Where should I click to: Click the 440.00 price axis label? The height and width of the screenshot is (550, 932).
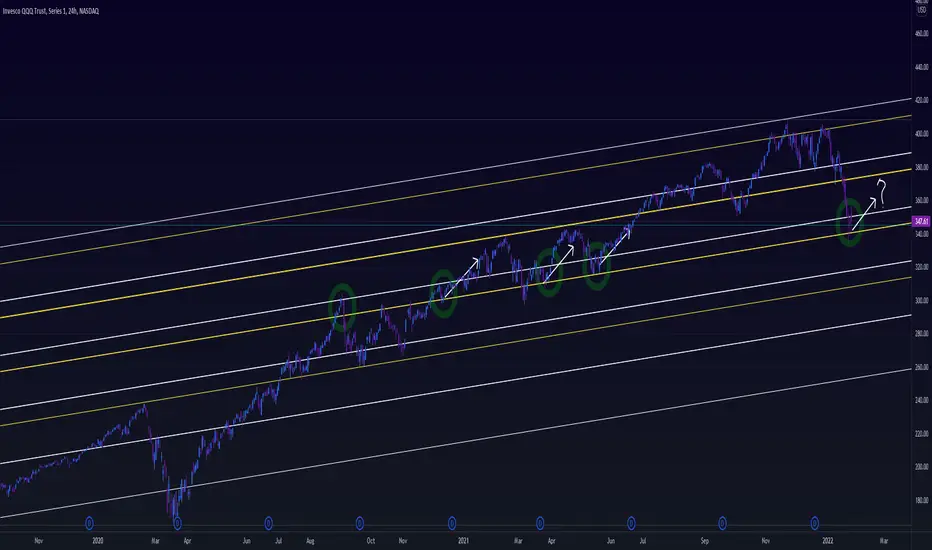pos(921,67)
